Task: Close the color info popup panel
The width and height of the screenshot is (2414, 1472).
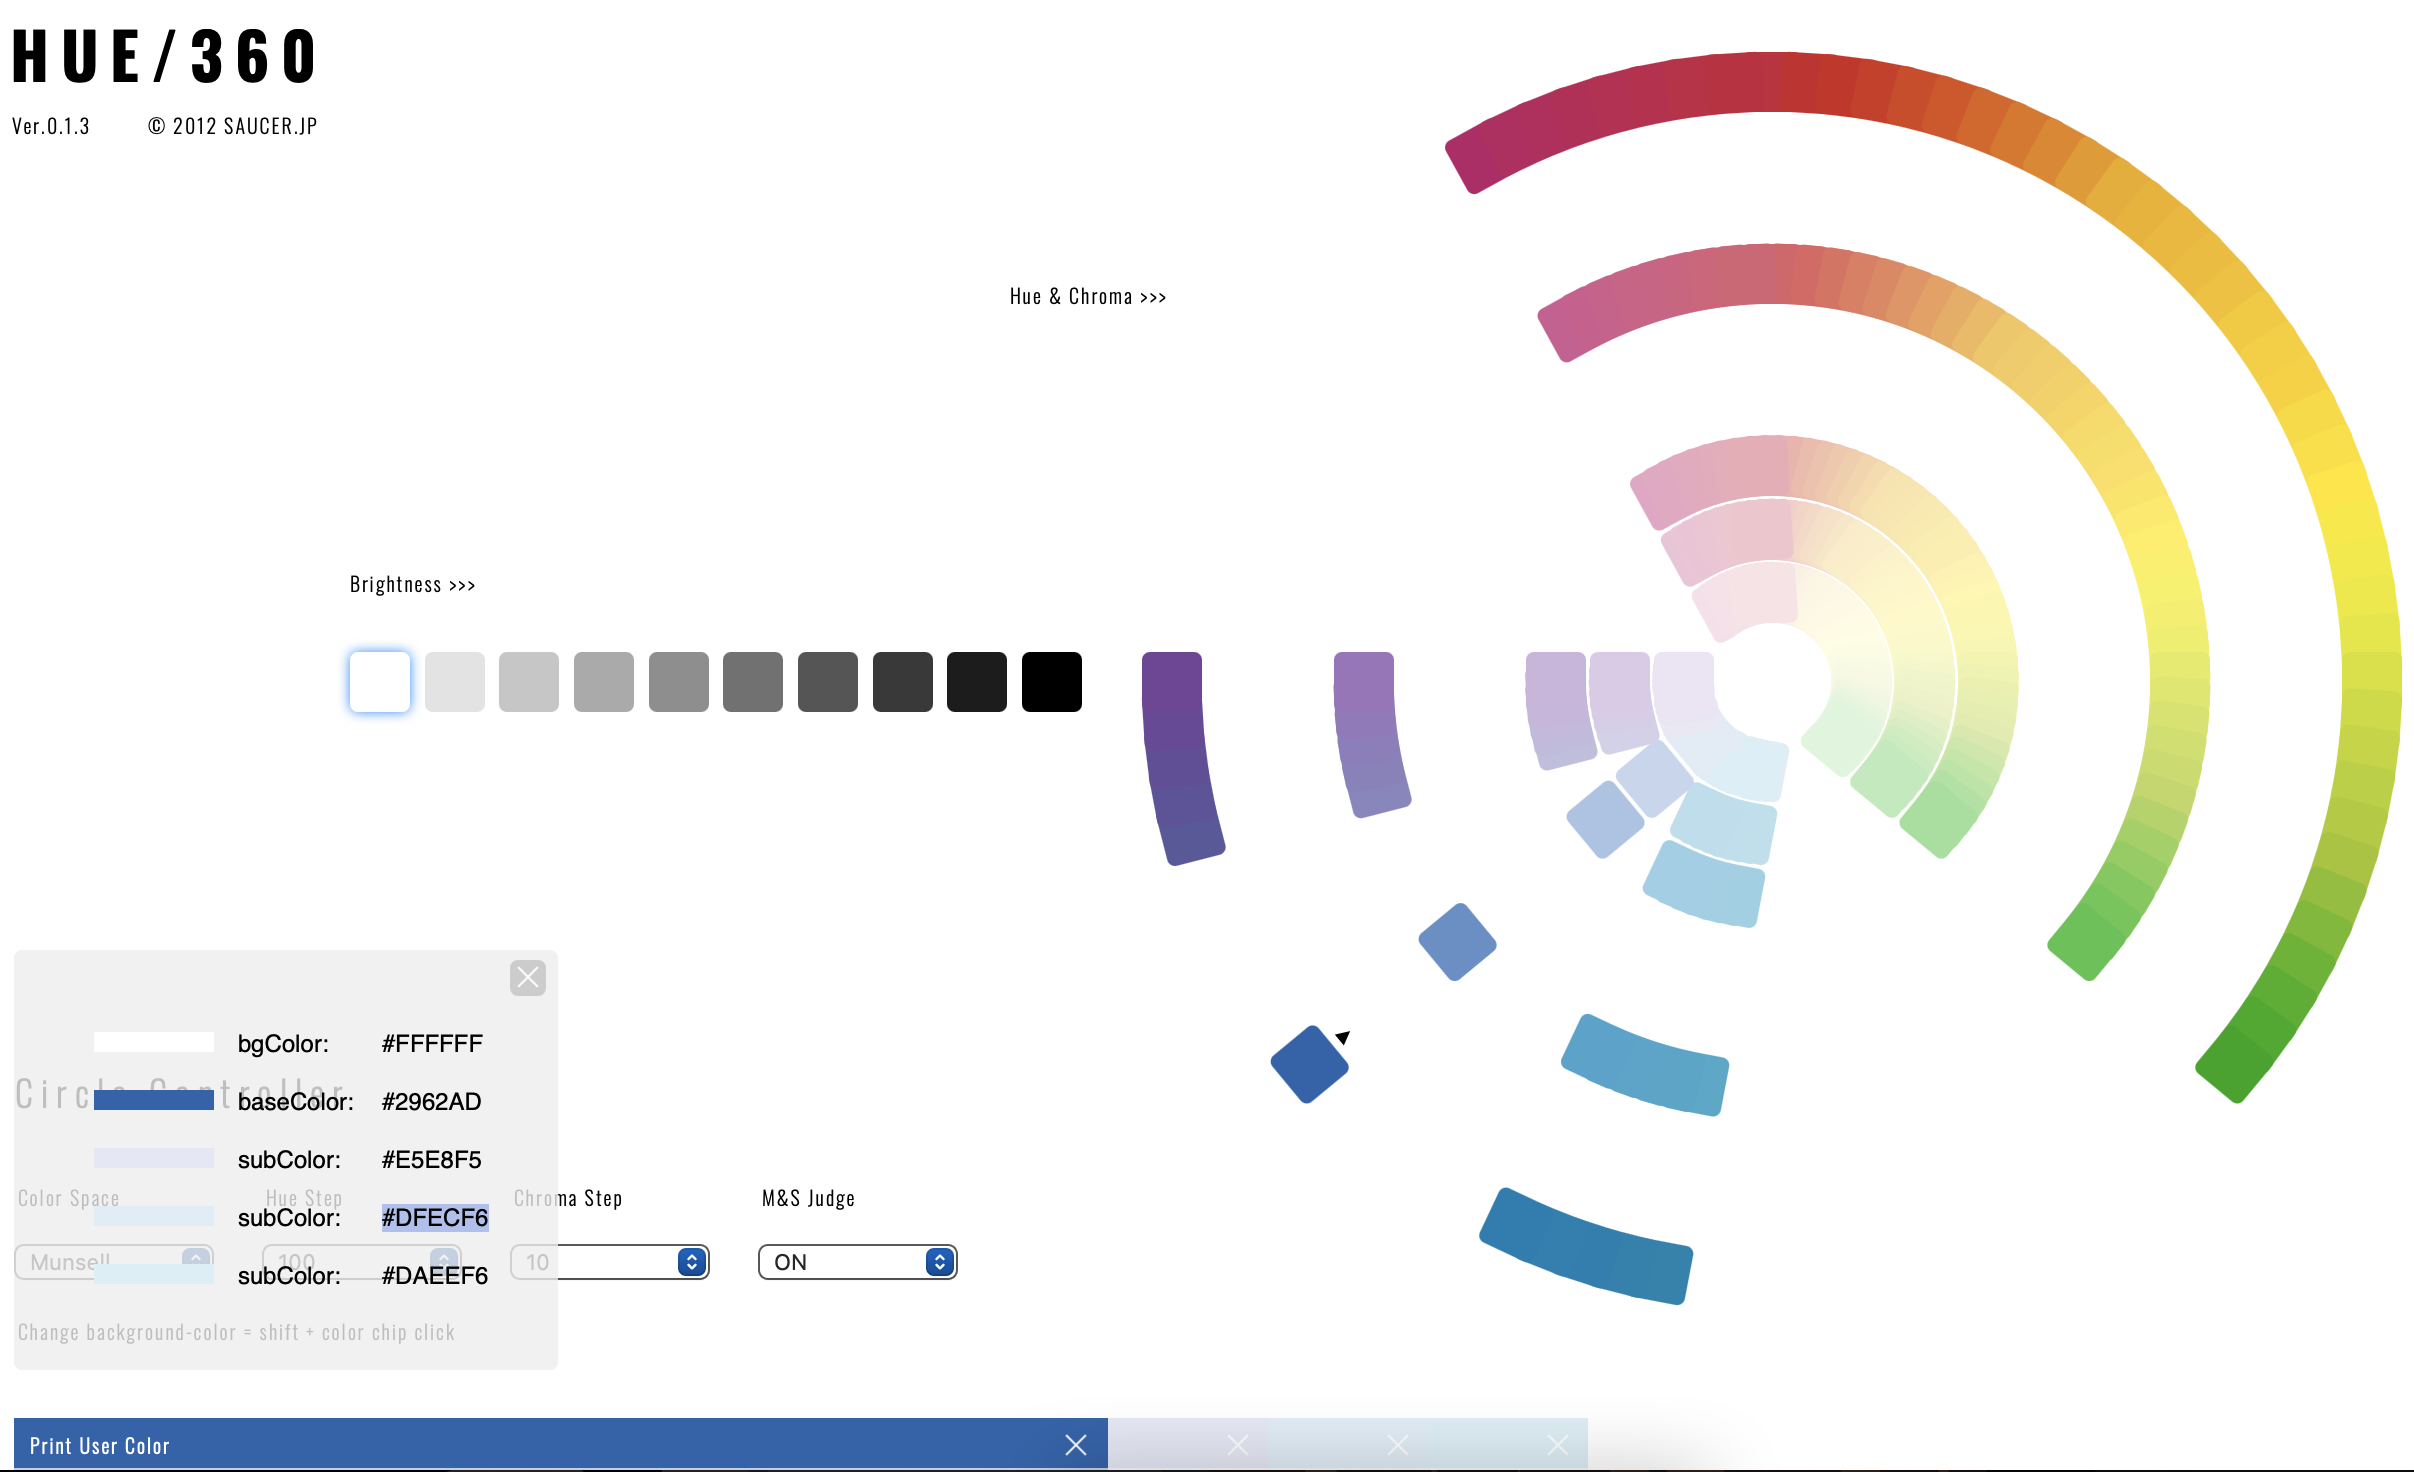Action: 527,977
